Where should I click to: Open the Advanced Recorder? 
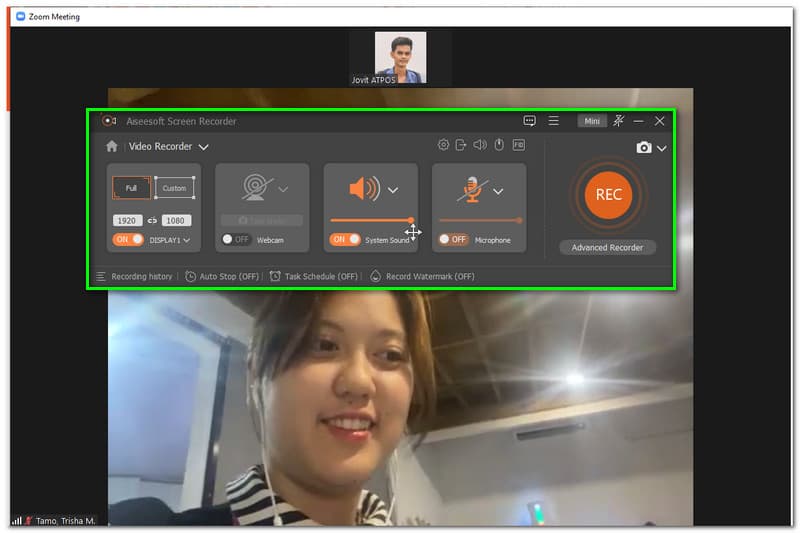pyautogui.click(x=607, y=247)
